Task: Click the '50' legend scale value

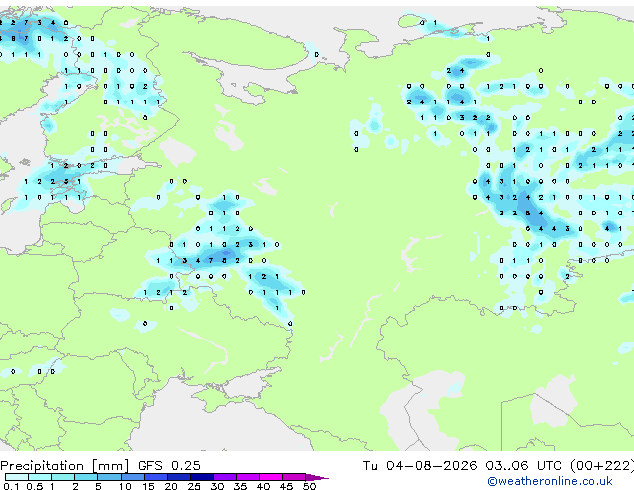Action: coord(309,486)
